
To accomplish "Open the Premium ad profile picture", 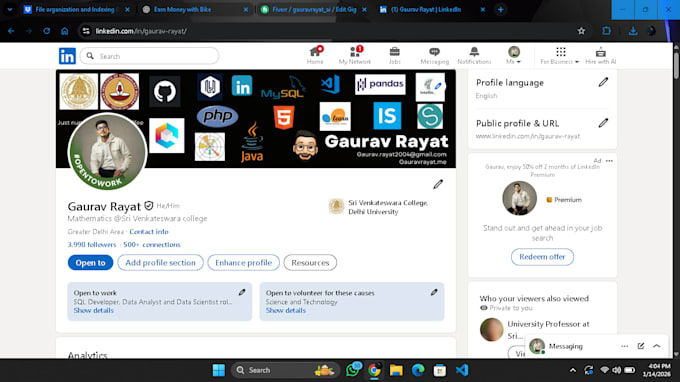I will pos(520,198).
